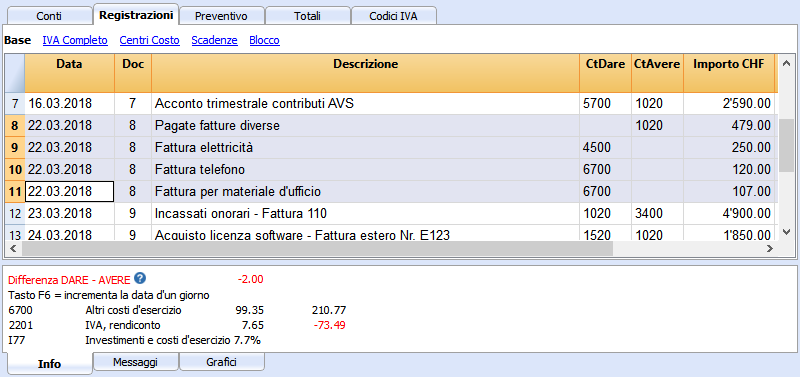Switch to the Registrazioni tab
The image size is (800, 377).
(x=136, y=15)
